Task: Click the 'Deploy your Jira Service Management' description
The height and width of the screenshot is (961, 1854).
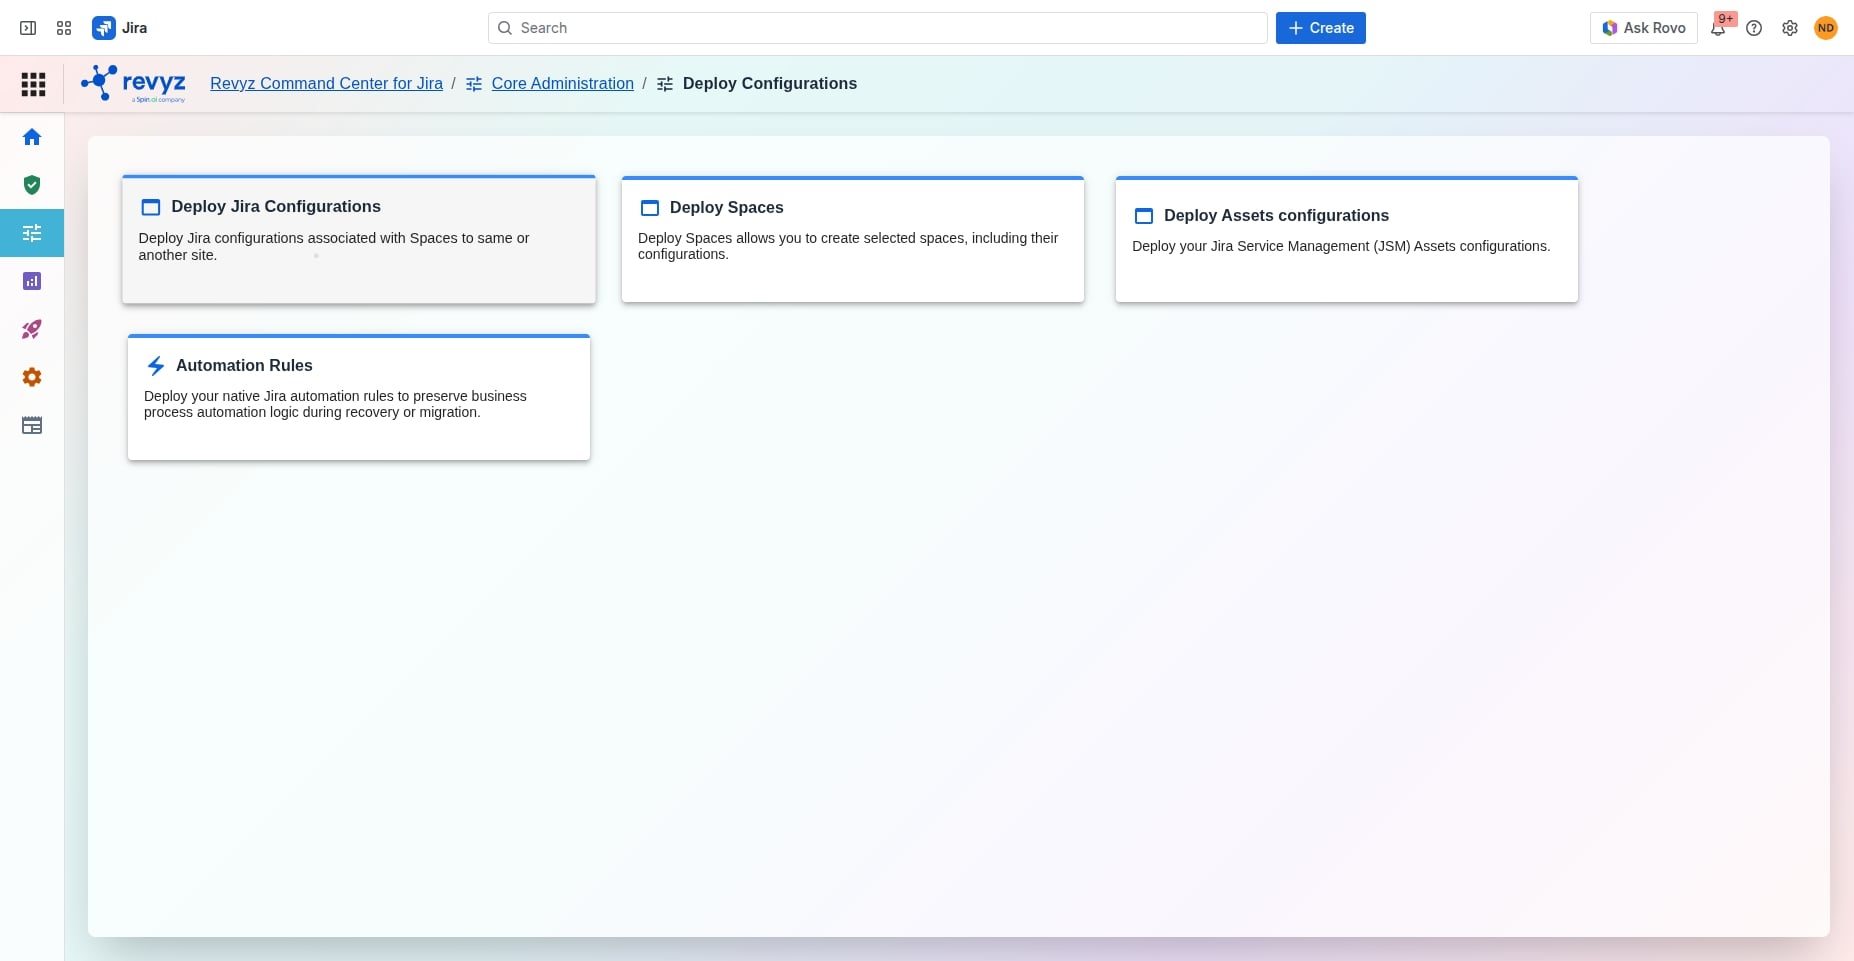Action: [1341, 247]
